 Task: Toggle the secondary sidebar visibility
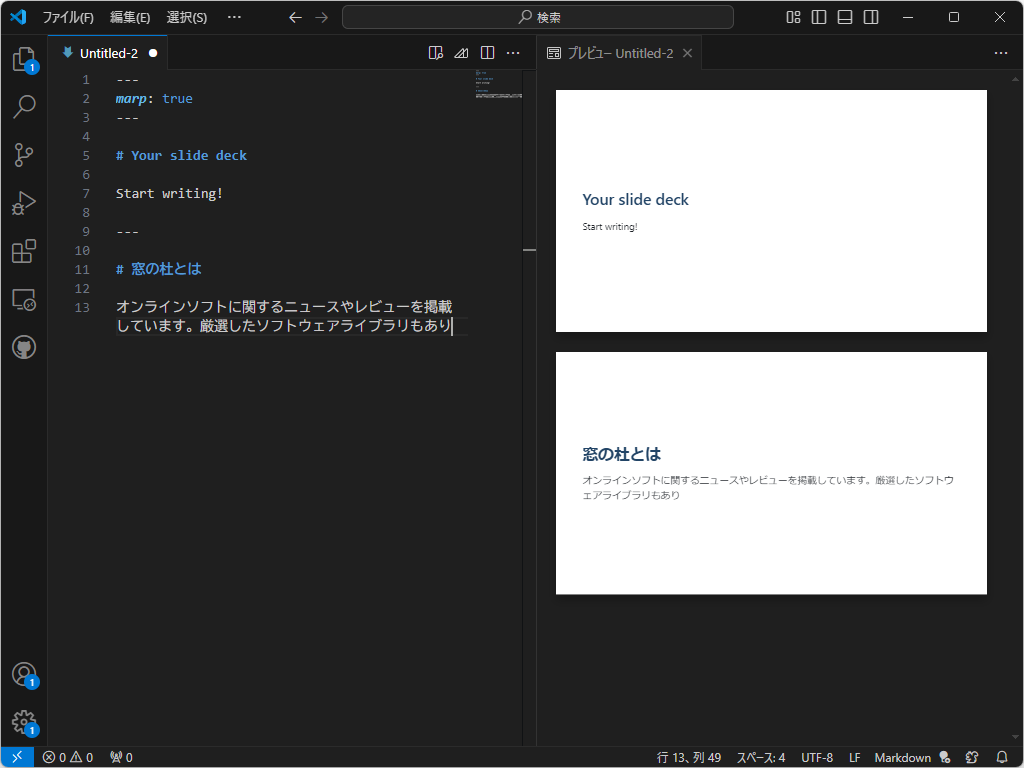(x=870, y=17)
